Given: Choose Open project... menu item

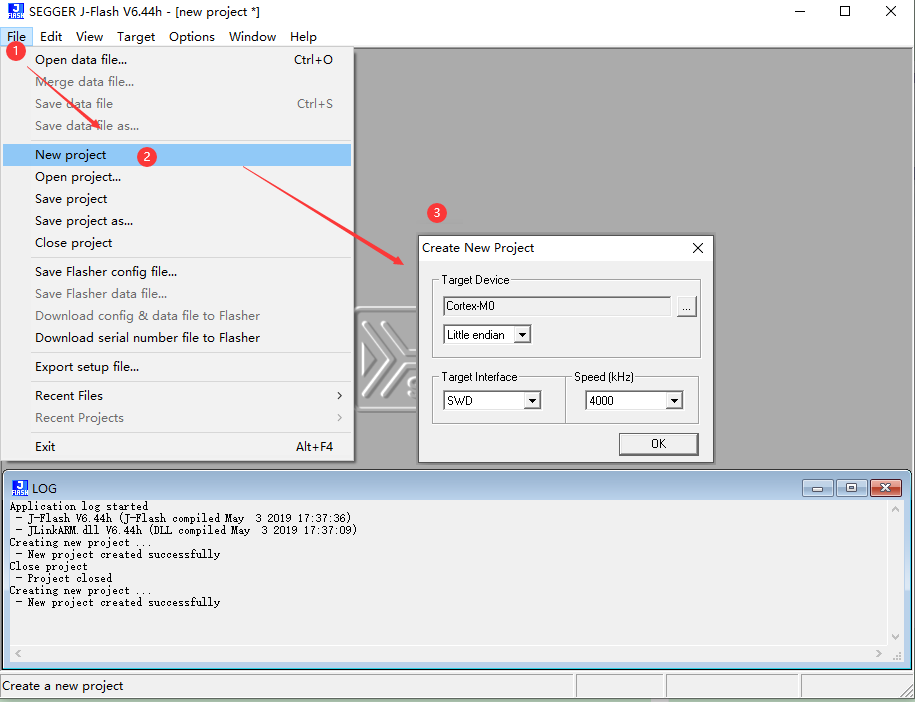Looking at the screenshot, I should tap(177, 177).
